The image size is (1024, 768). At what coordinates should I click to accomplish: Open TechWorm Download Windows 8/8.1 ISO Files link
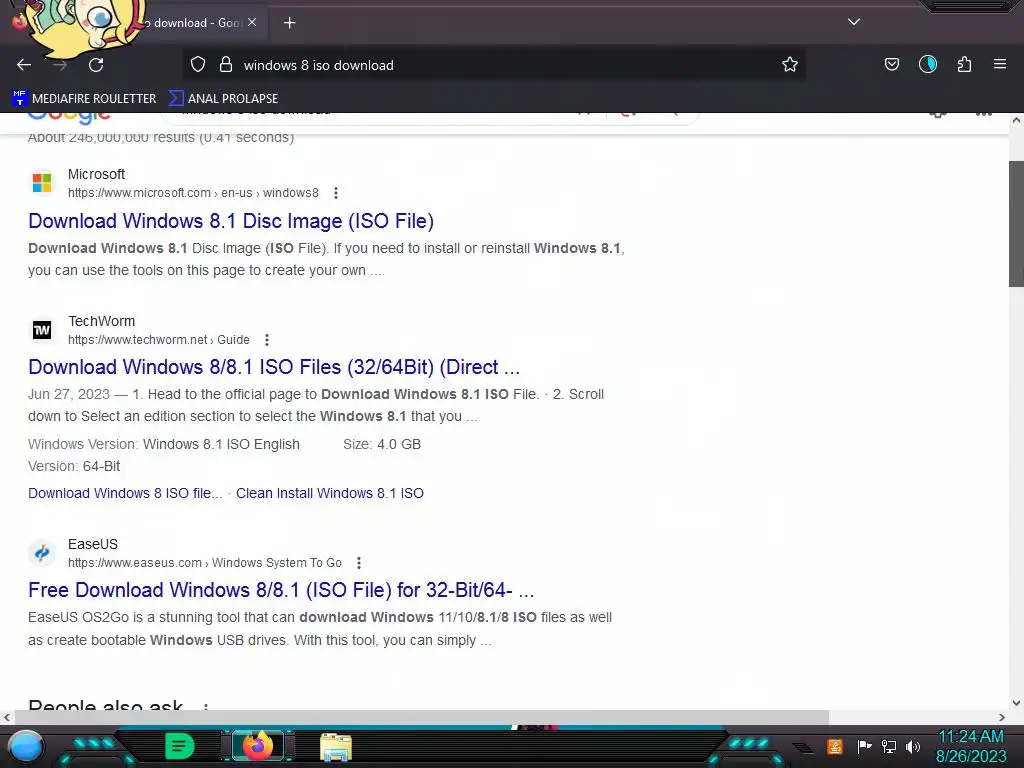point(274,367)
